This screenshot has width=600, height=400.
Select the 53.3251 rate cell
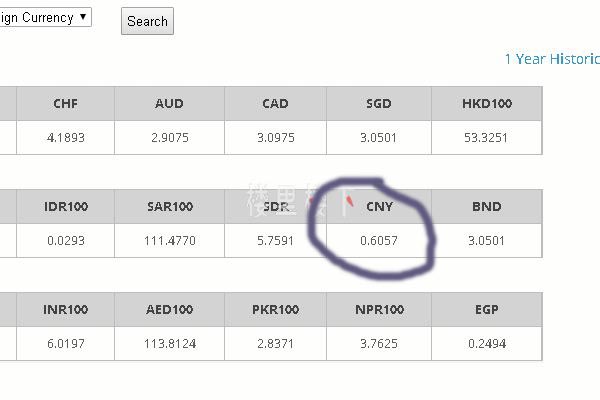(487, 137)
